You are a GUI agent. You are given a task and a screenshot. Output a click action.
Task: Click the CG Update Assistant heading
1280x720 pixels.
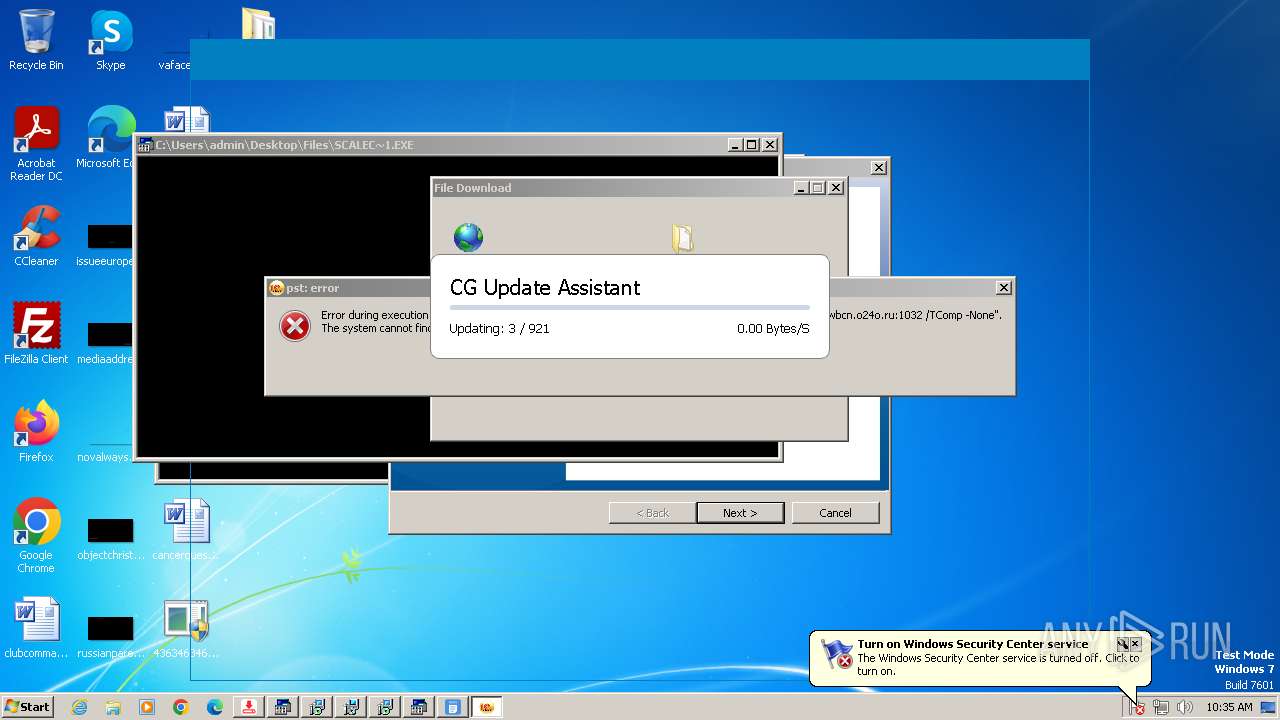(545, 287)
